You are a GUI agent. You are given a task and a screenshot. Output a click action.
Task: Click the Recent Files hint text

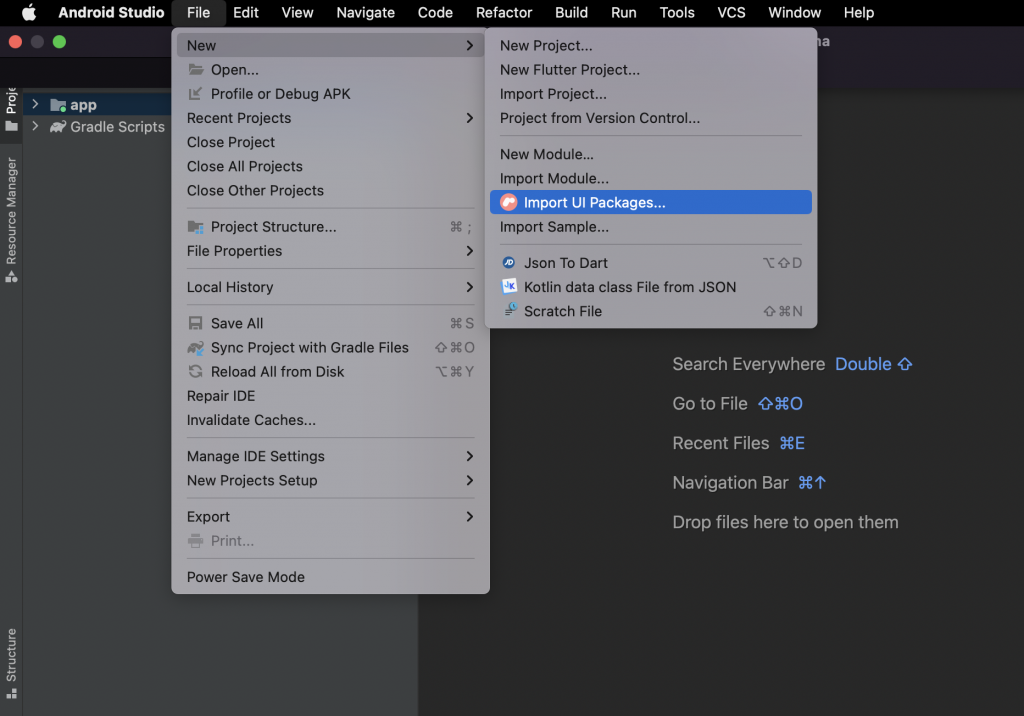pos(720,443)
